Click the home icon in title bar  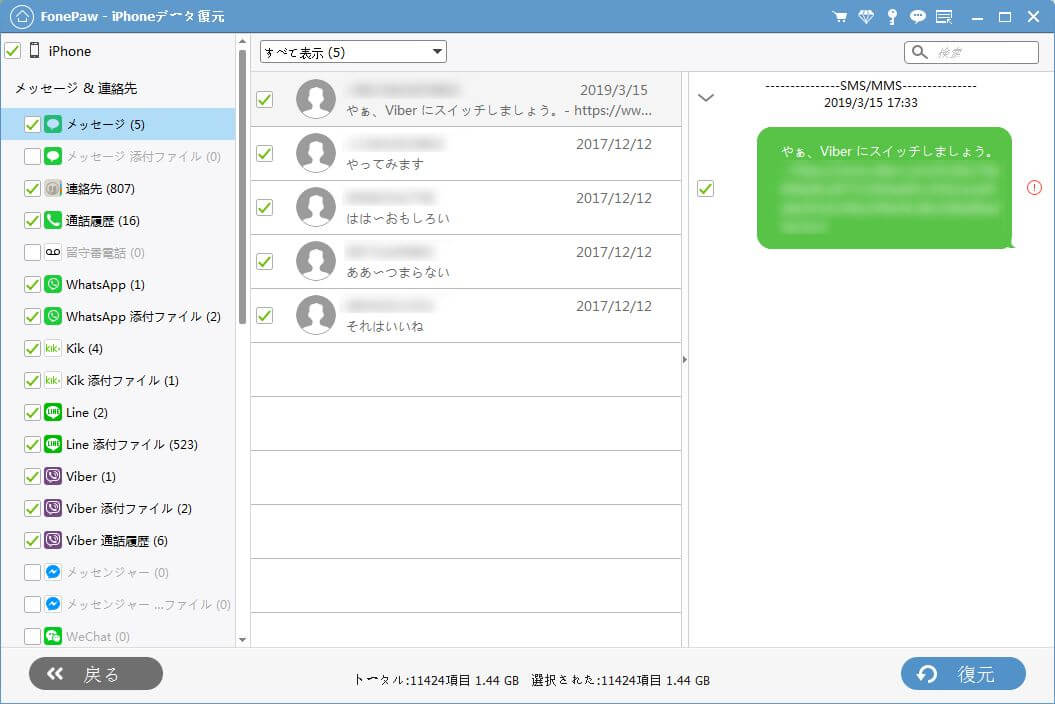pos(22,16)
